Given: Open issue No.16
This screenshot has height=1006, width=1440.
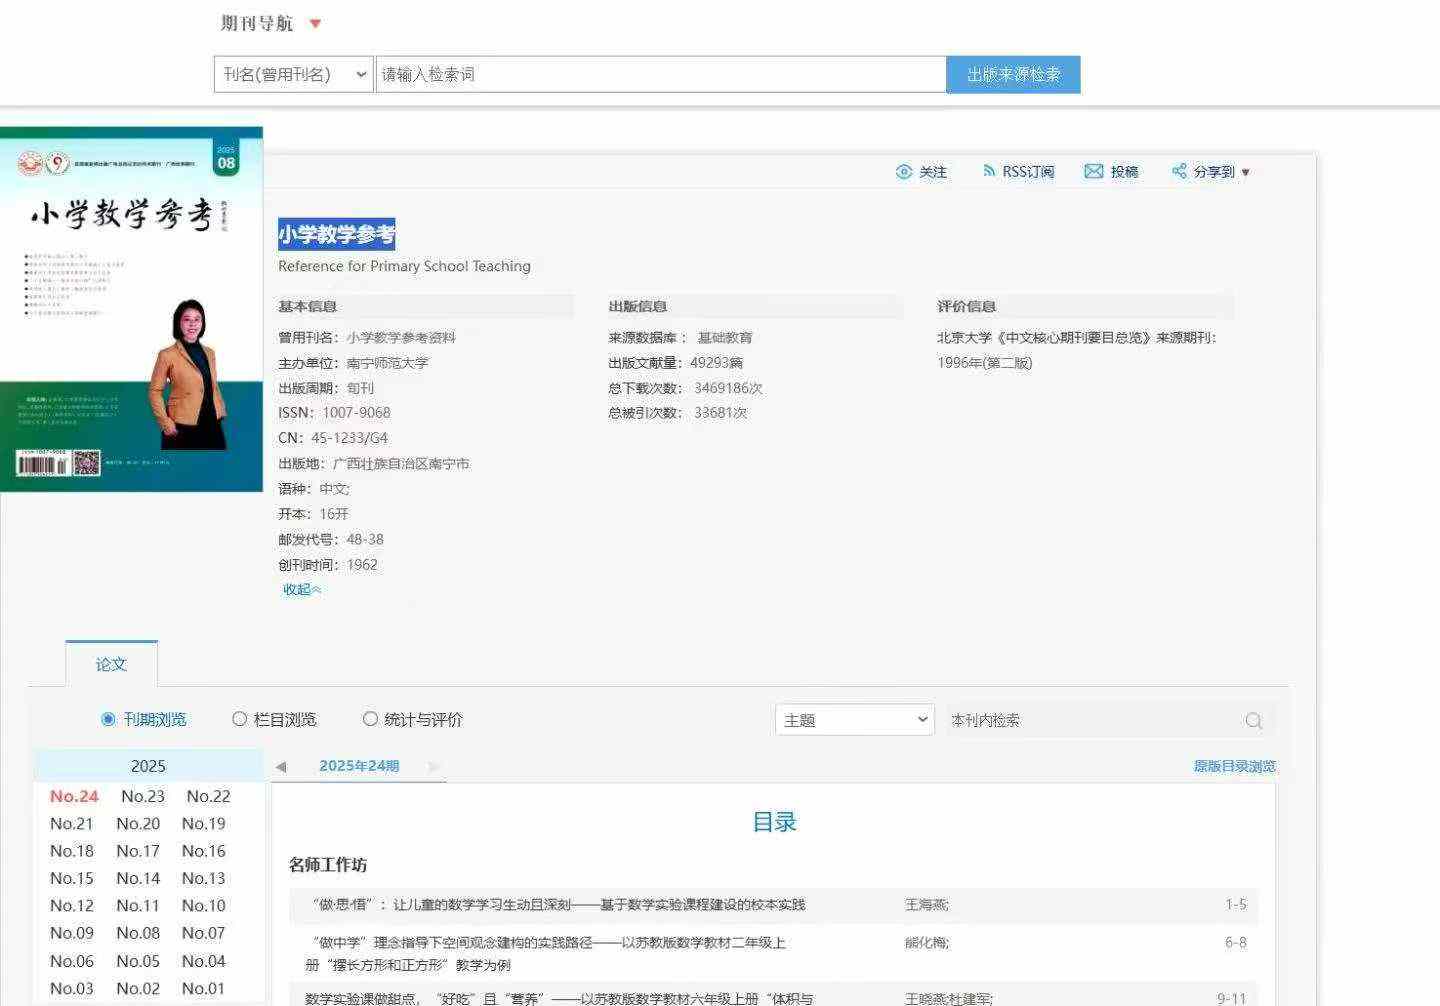Looking at the screenshot, I should pos(204,851).
